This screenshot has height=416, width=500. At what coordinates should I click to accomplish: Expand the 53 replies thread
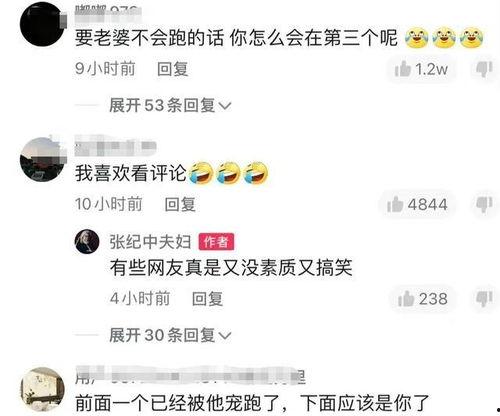pos(170,105)
